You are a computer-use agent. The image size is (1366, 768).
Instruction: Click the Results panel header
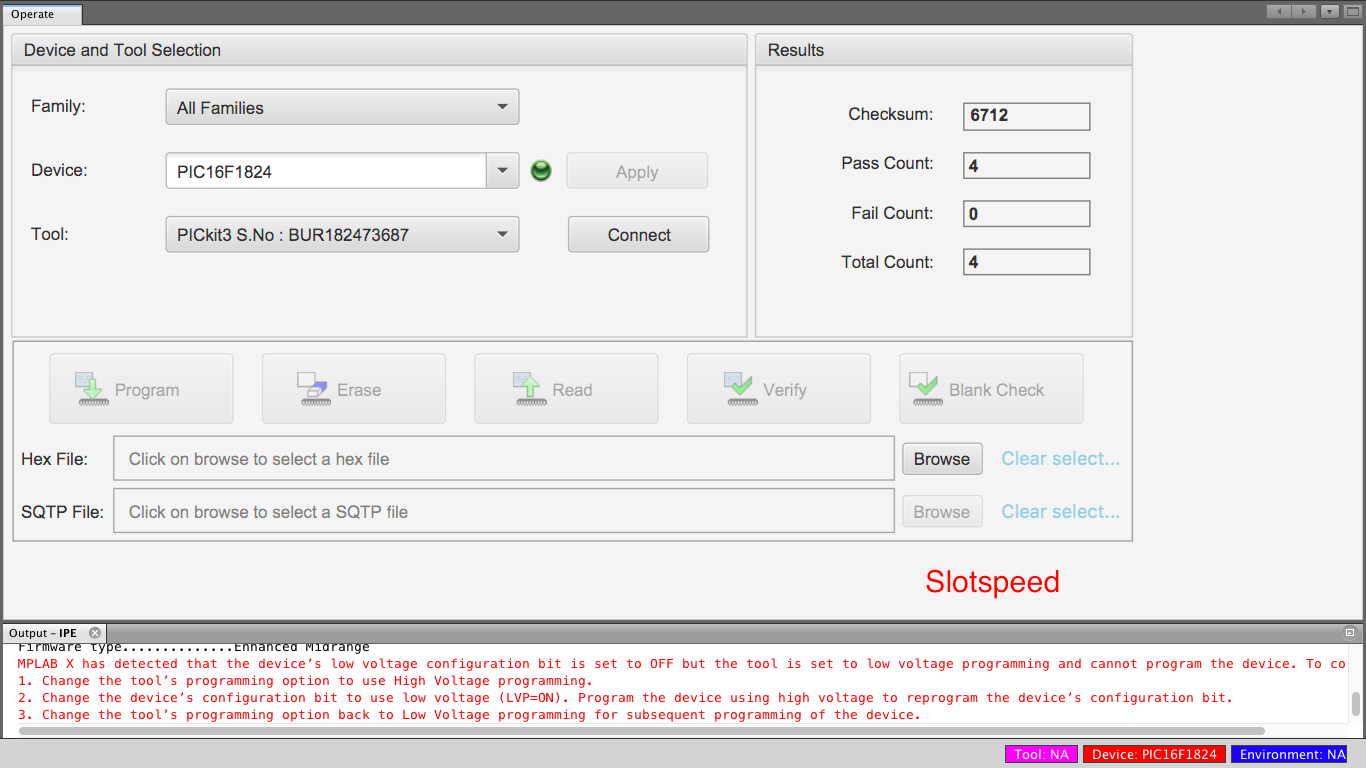(944, 50)
